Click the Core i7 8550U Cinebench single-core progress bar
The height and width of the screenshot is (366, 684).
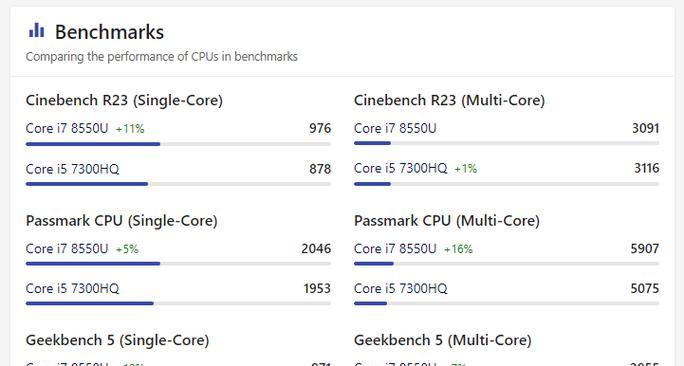point(178,144)
